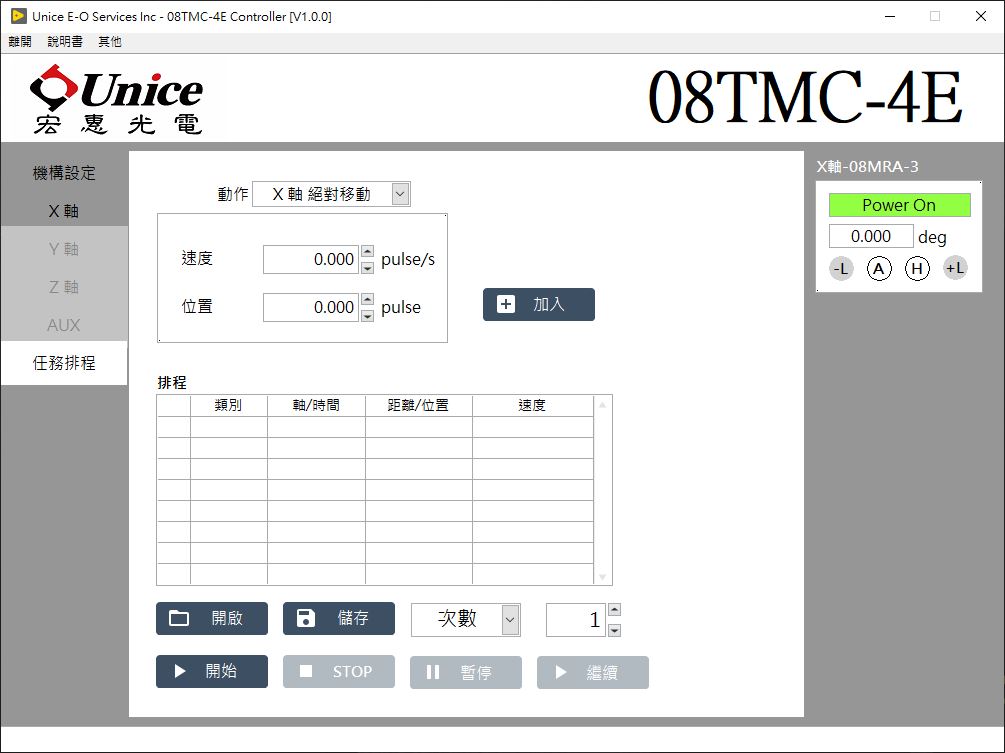The width and height of the screenshot is (1005, 753).
Task: Click the repeat count input field
Action: coord(575,620)
